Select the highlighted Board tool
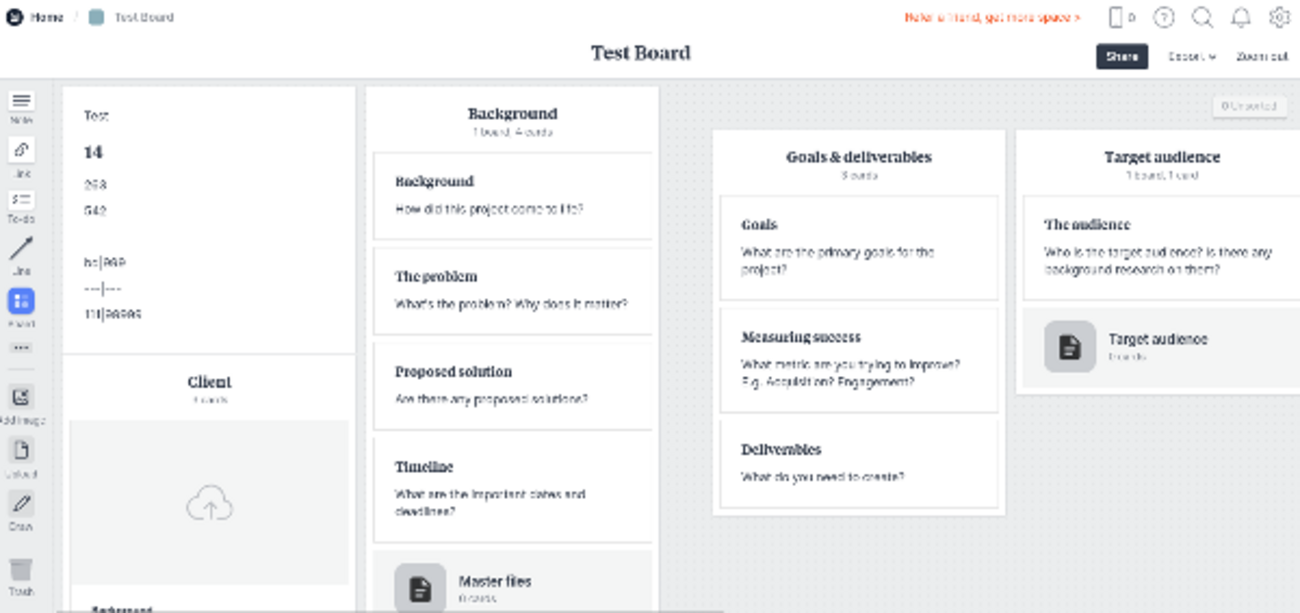This screenshot has height=613, width=1300. [21, 302]
